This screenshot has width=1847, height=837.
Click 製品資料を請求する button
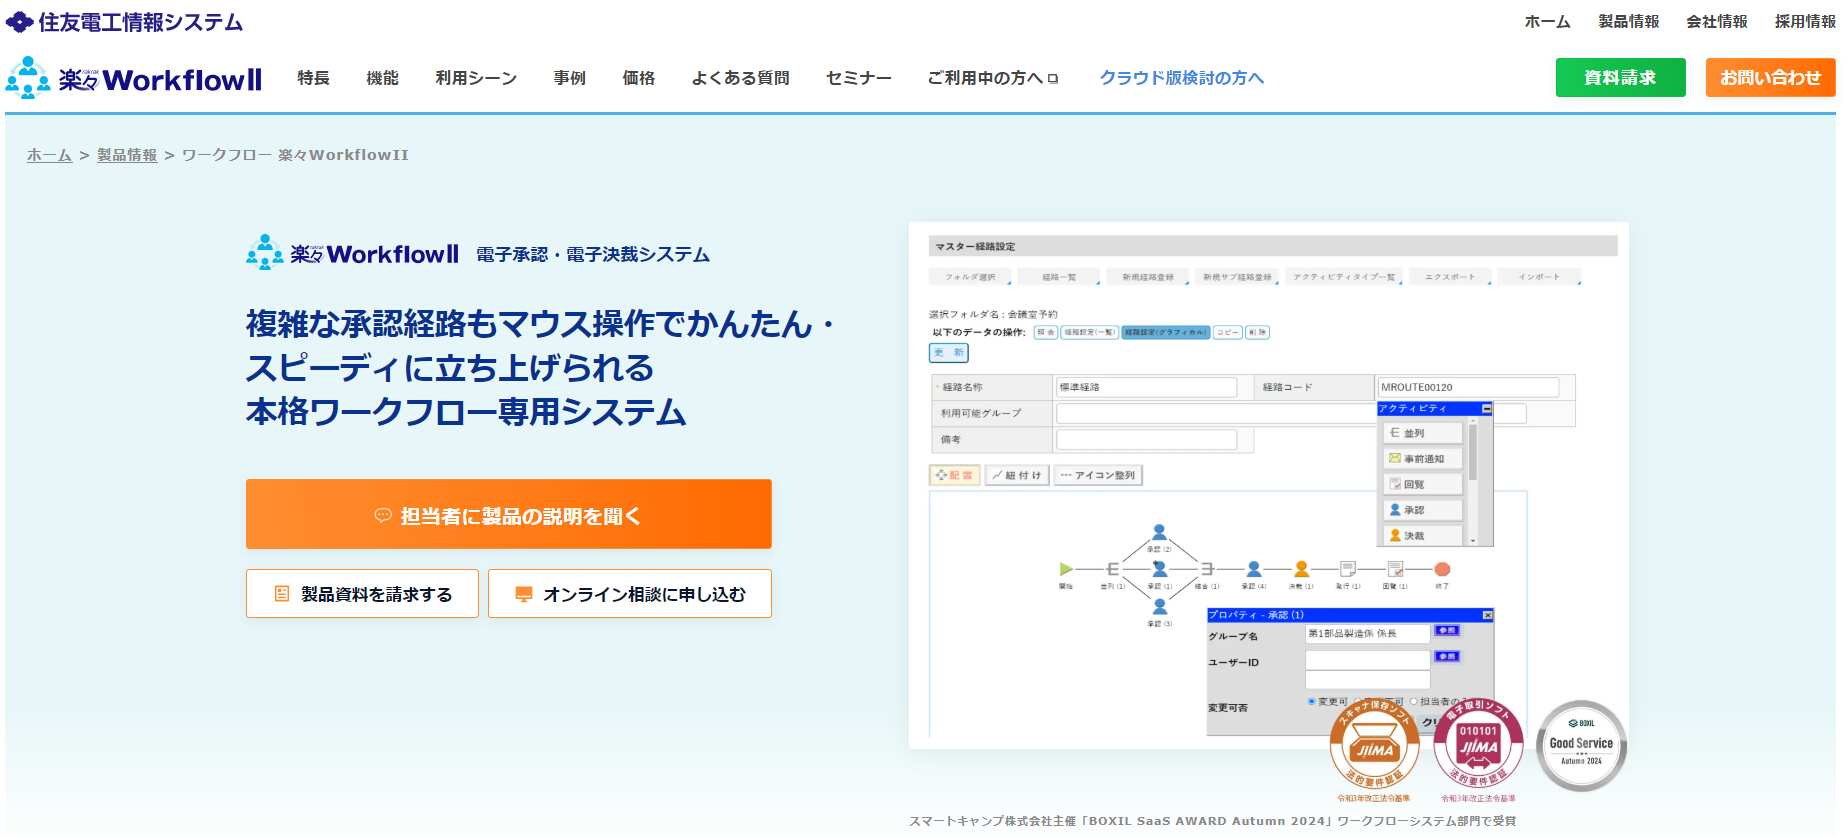(x=362, y=594)
